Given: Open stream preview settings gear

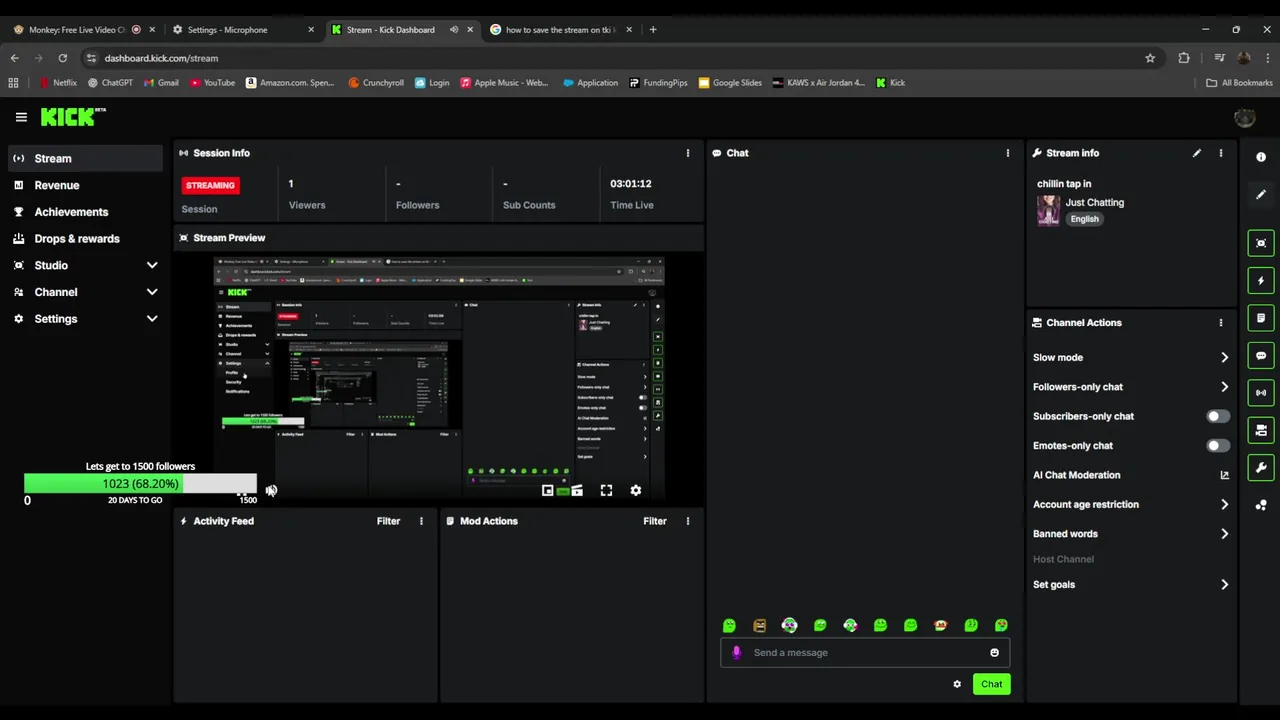Looking at the screenshot, I should click(x=636, y=491).
